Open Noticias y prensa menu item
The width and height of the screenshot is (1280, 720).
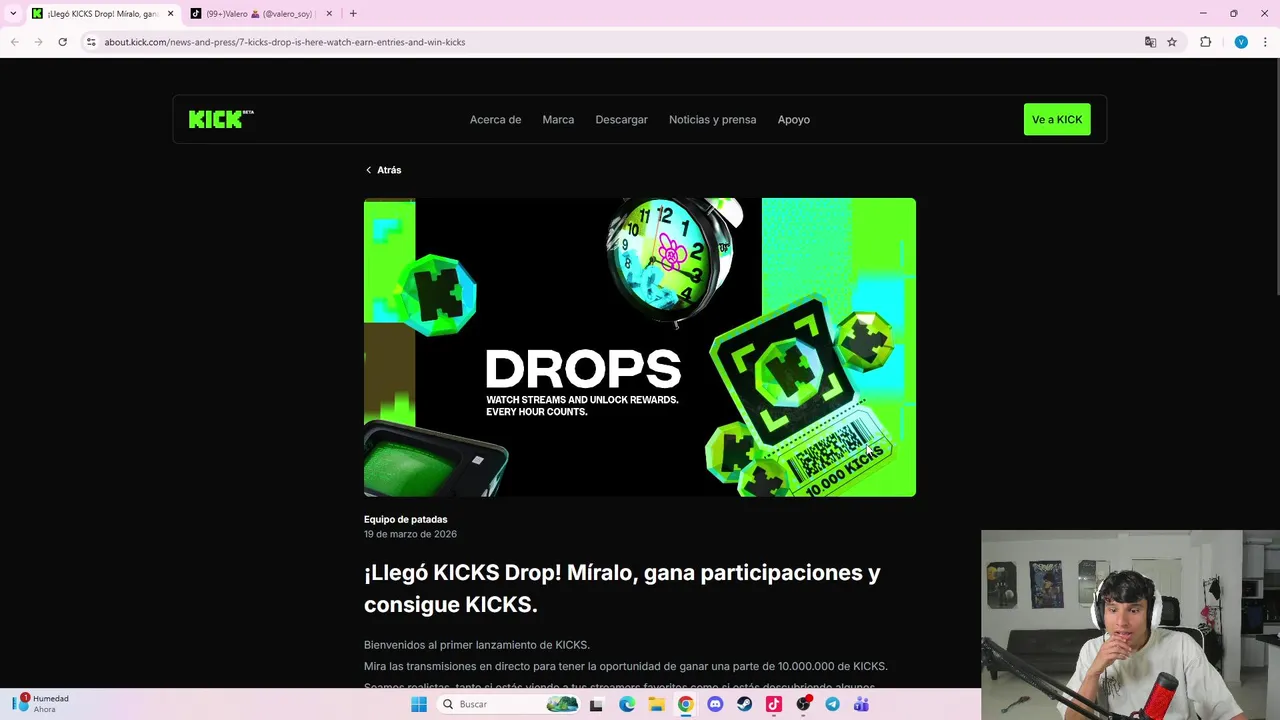pos(712,119)
